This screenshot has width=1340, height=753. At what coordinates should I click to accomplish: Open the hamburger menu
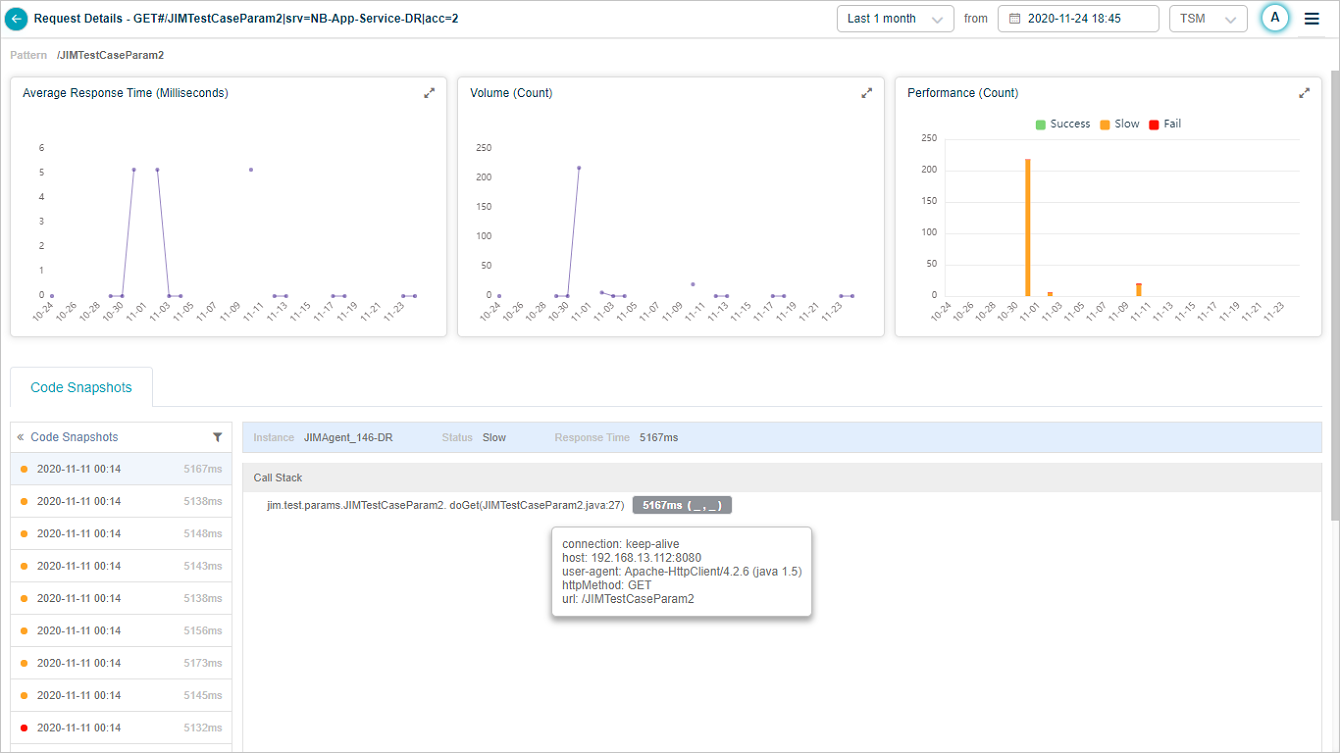[x=1312, y=18]
